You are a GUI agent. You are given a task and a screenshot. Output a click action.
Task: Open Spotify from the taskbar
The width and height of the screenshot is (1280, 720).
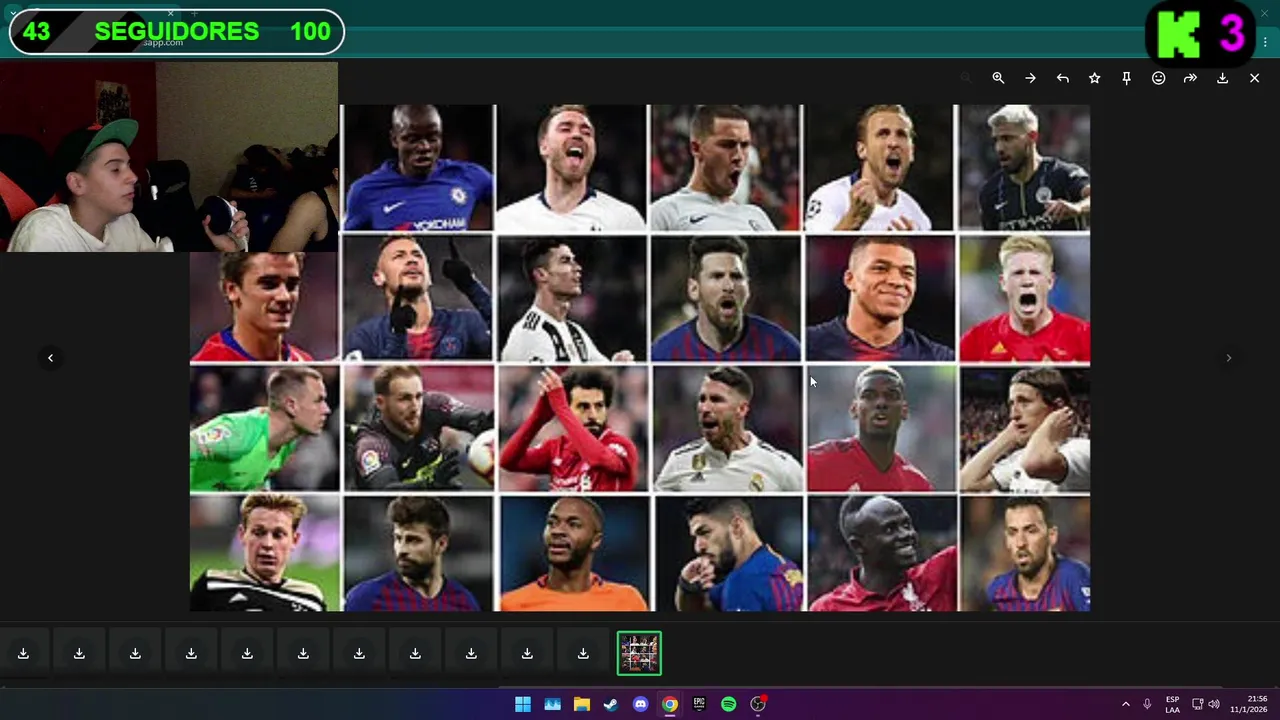click(x=728, y=705)
